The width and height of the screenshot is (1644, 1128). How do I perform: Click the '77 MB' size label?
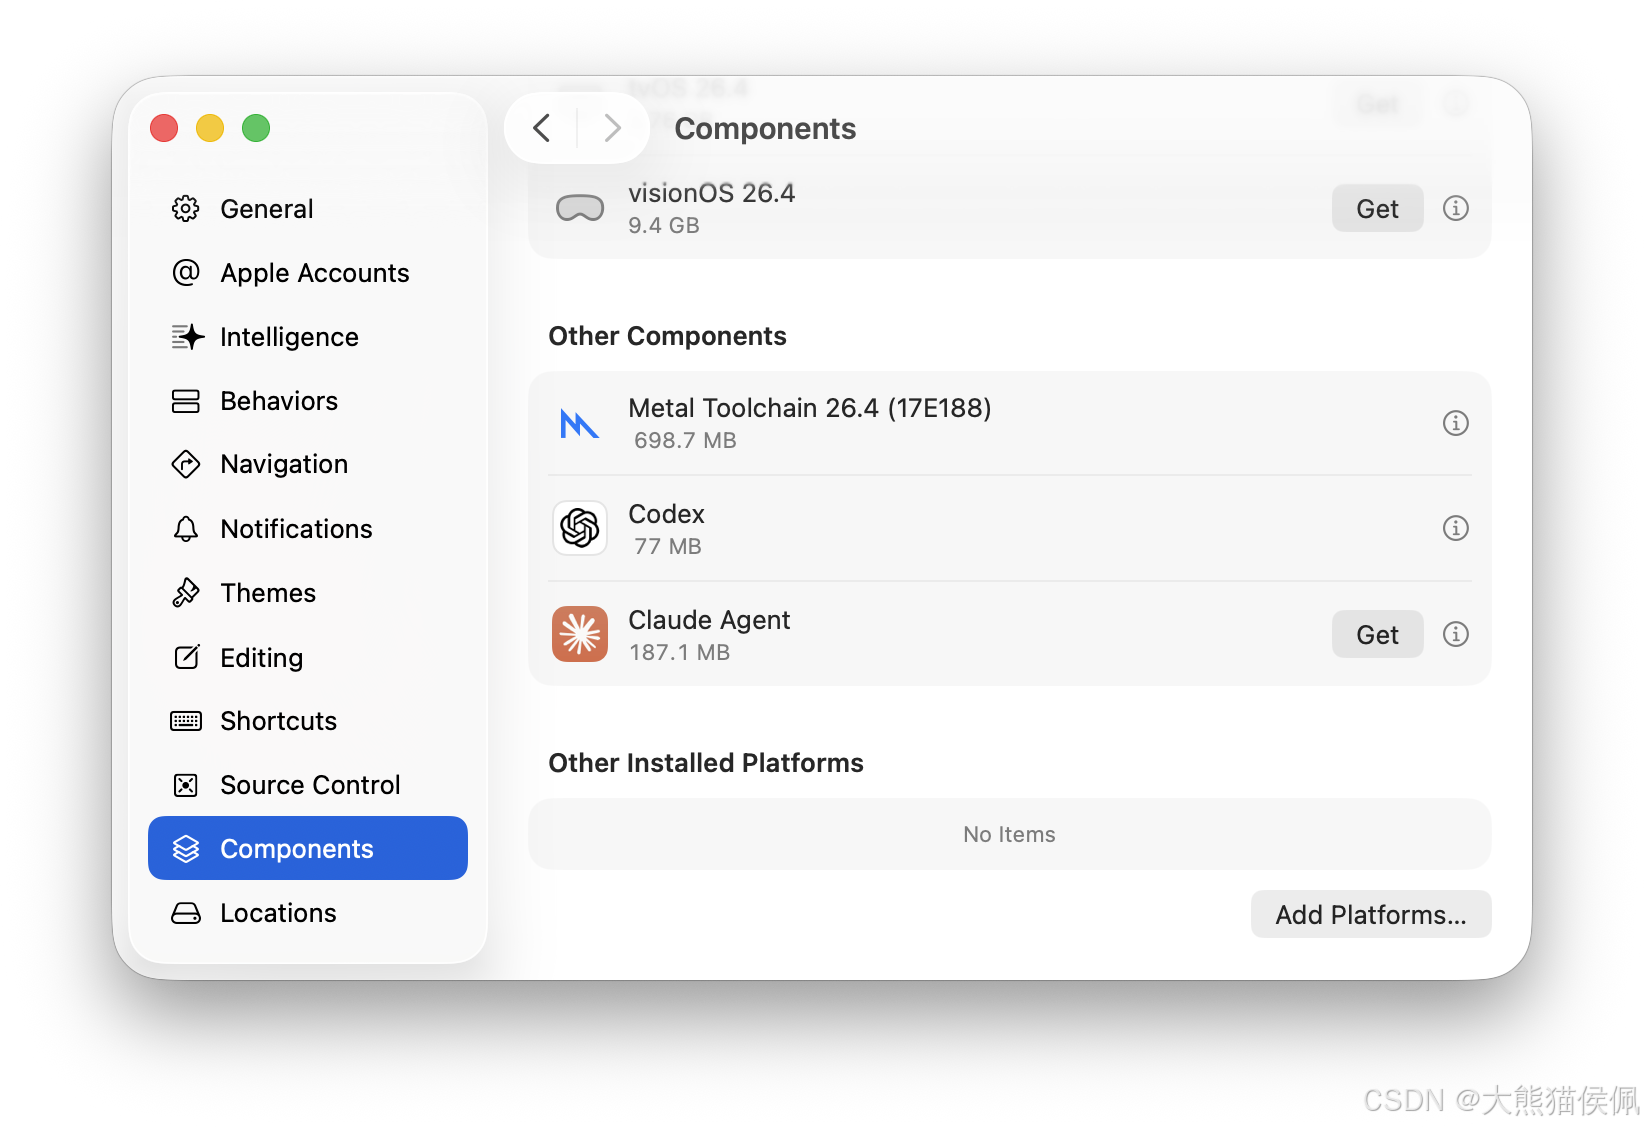coord(667,546)
